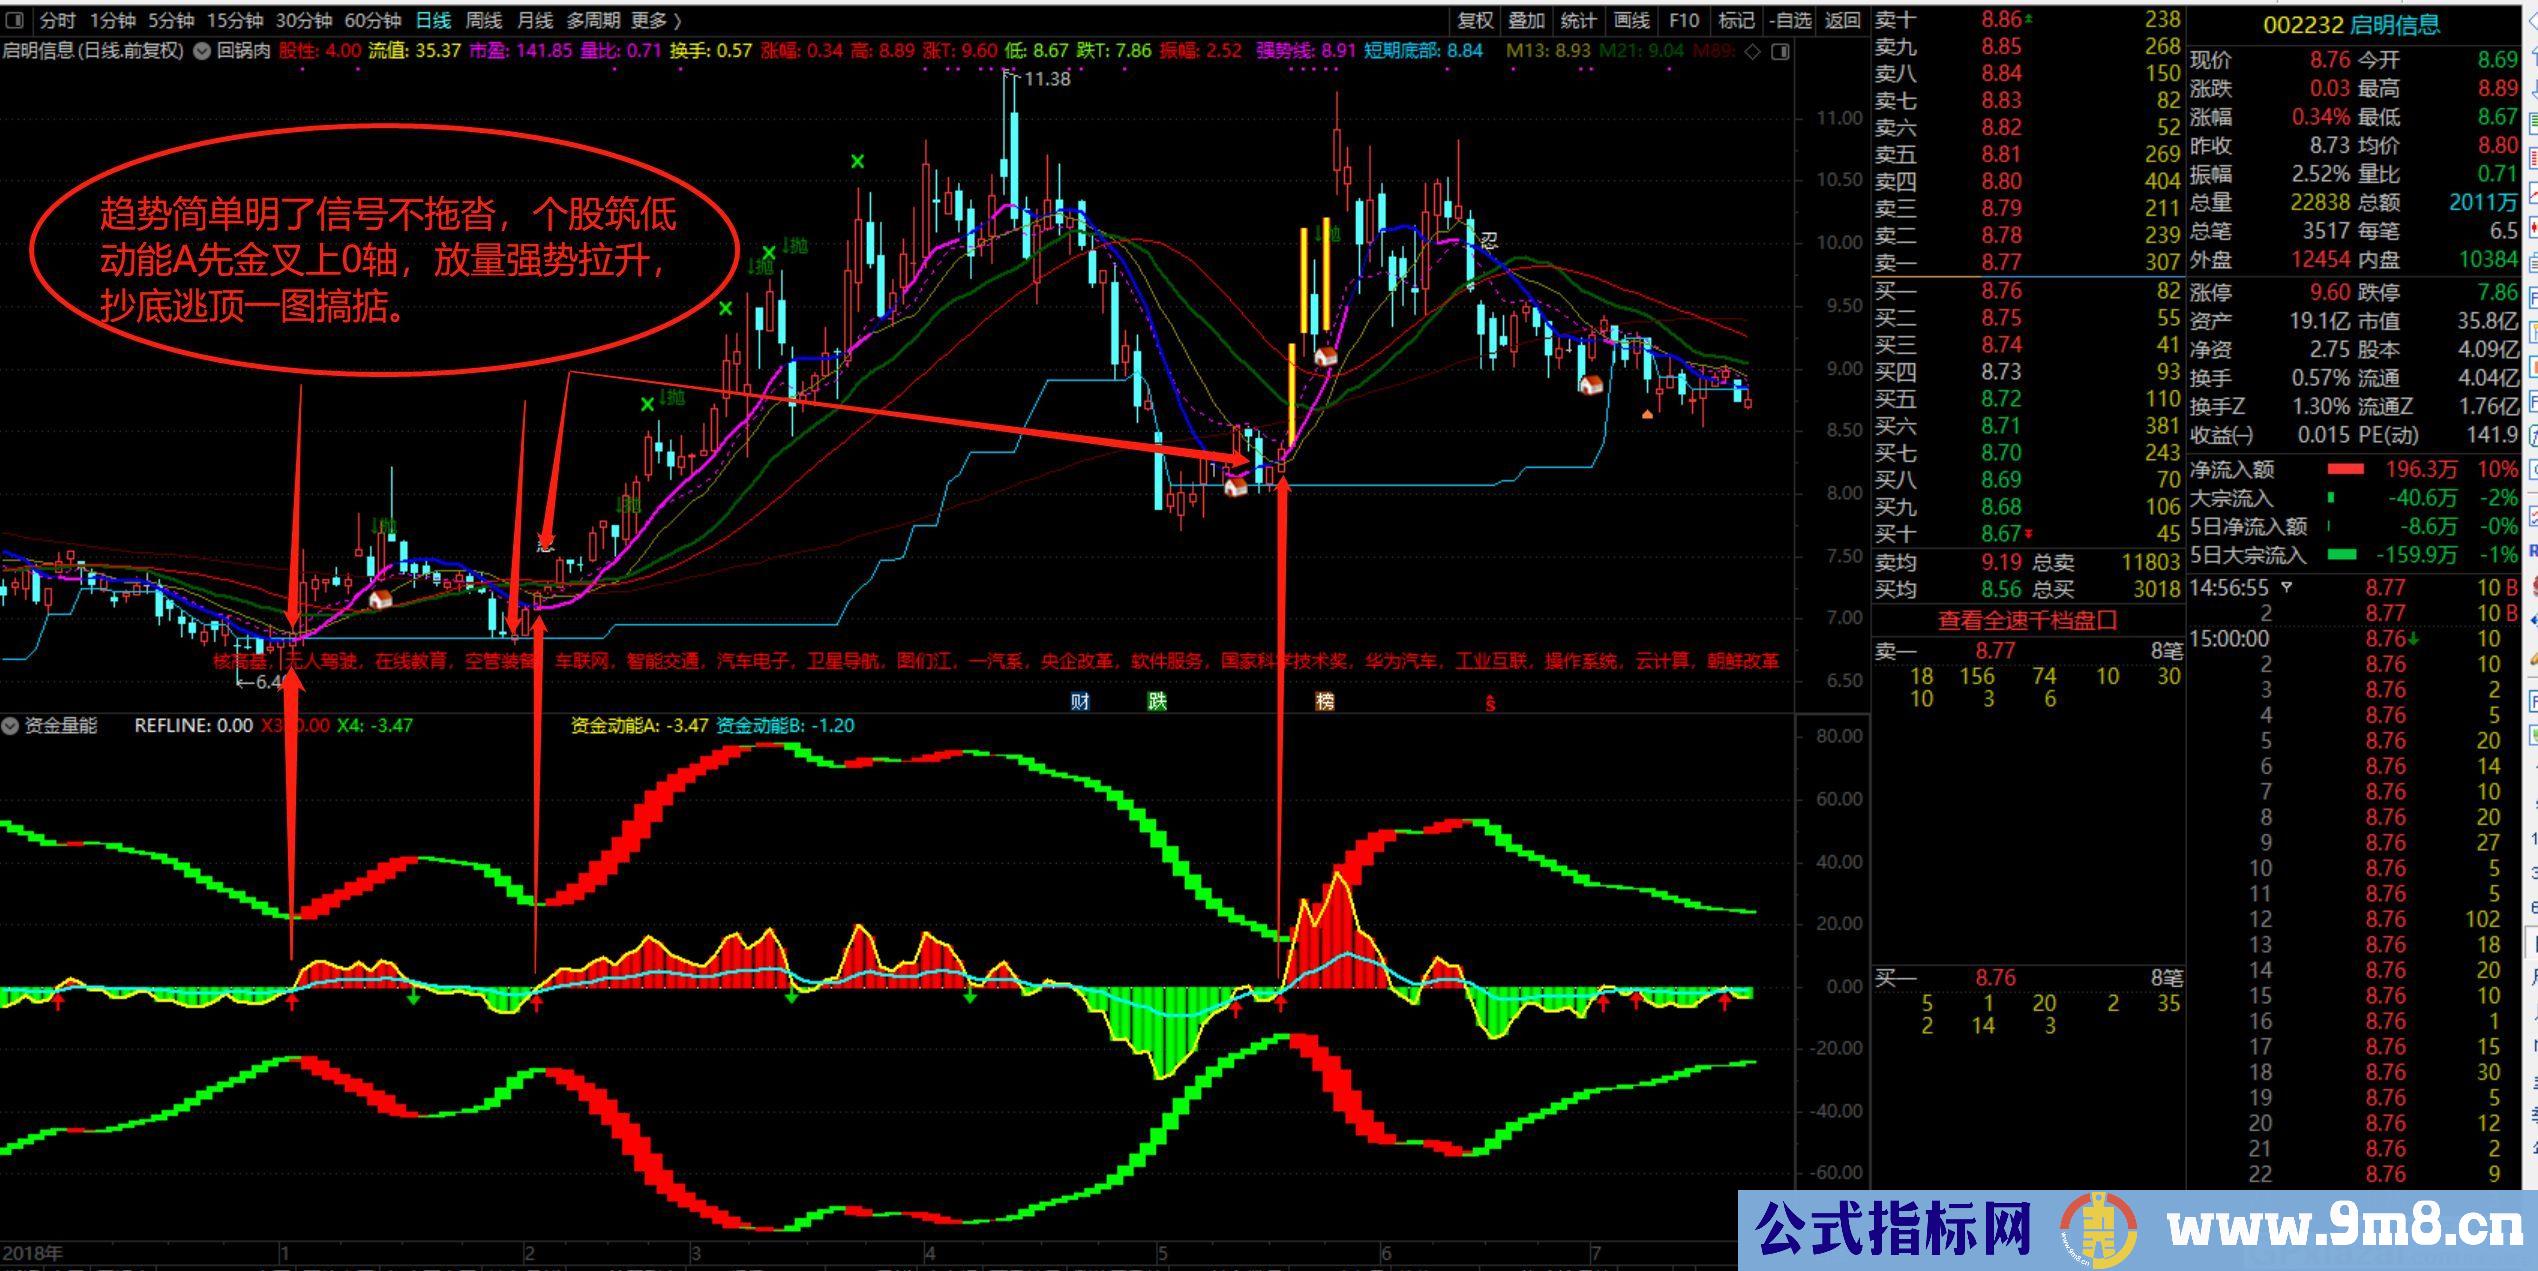This screenshot has height=1271, width=2538.
Task: Click the 资金动能B value label
Action: [x=786, y=726]
